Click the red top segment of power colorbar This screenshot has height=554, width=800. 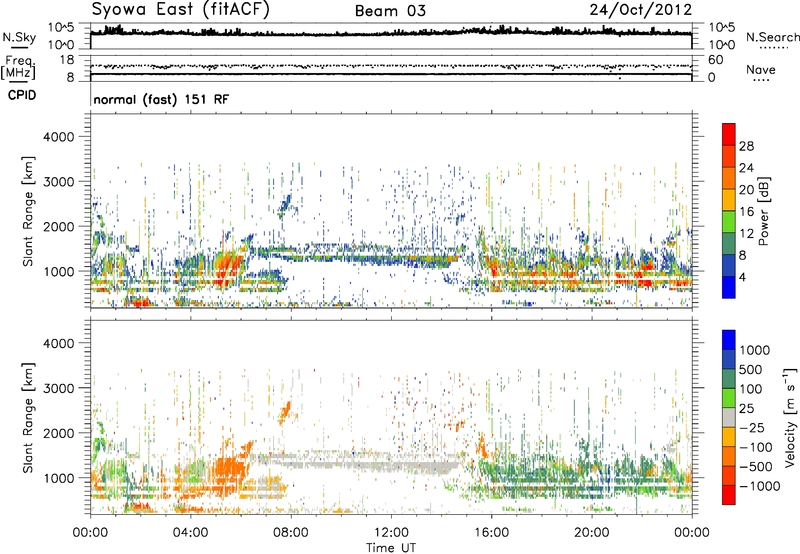pos(729,134)
